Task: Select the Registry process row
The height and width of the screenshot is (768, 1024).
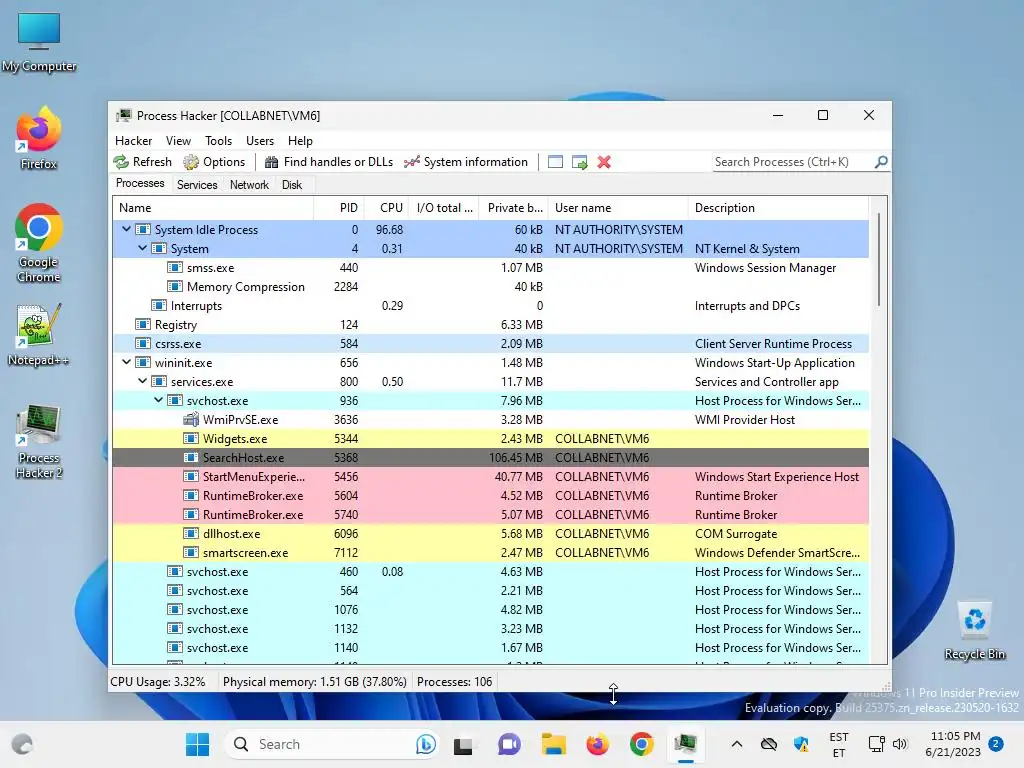Action: (x=490, y=325)
